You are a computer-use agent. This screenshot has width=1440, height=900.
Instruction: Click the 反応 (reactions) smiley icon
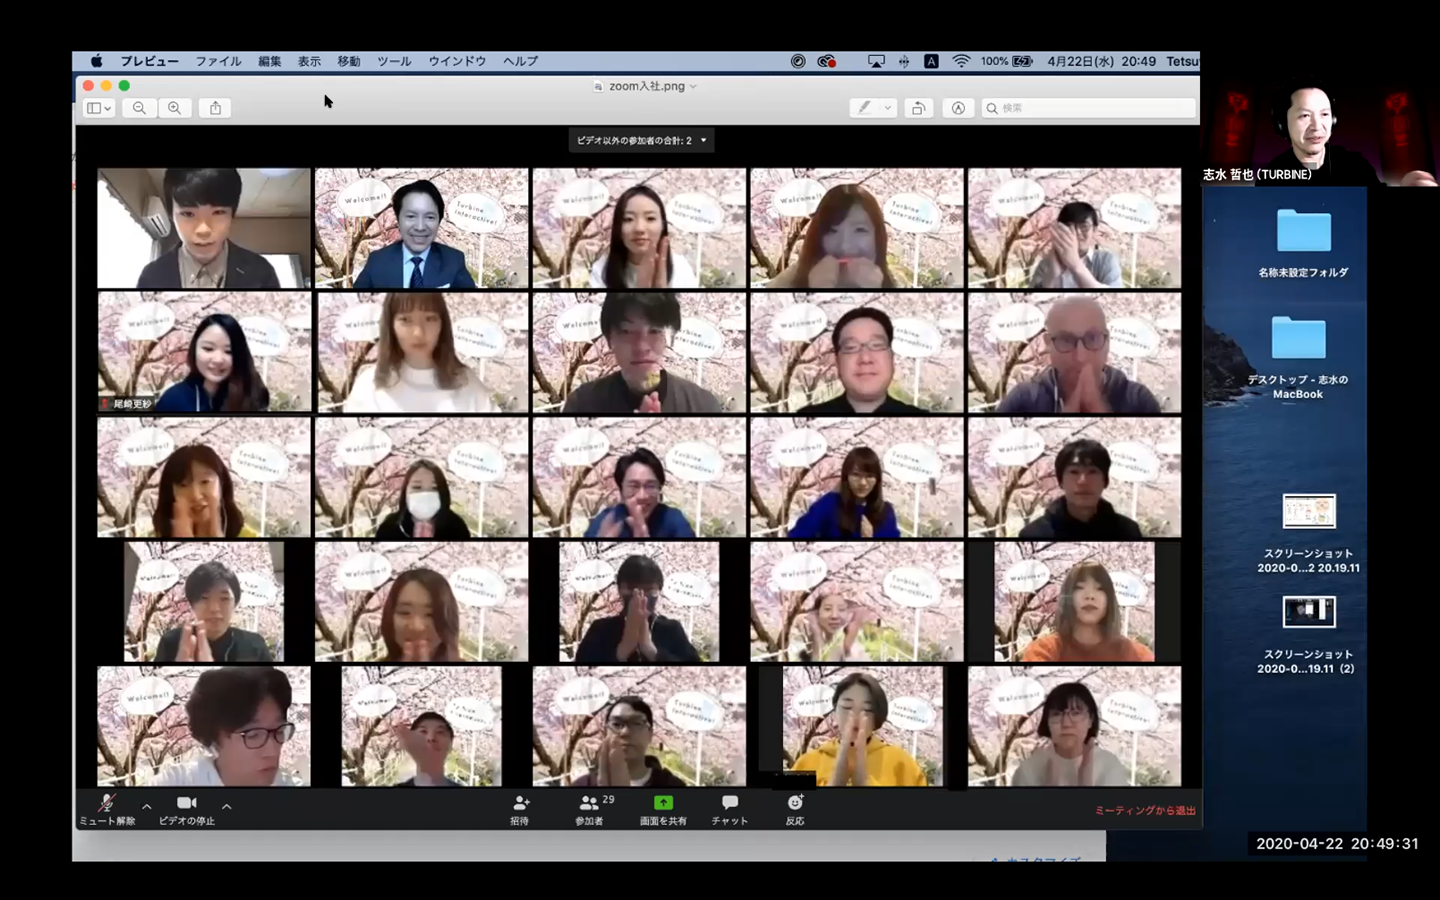click(x=795, y=802)
